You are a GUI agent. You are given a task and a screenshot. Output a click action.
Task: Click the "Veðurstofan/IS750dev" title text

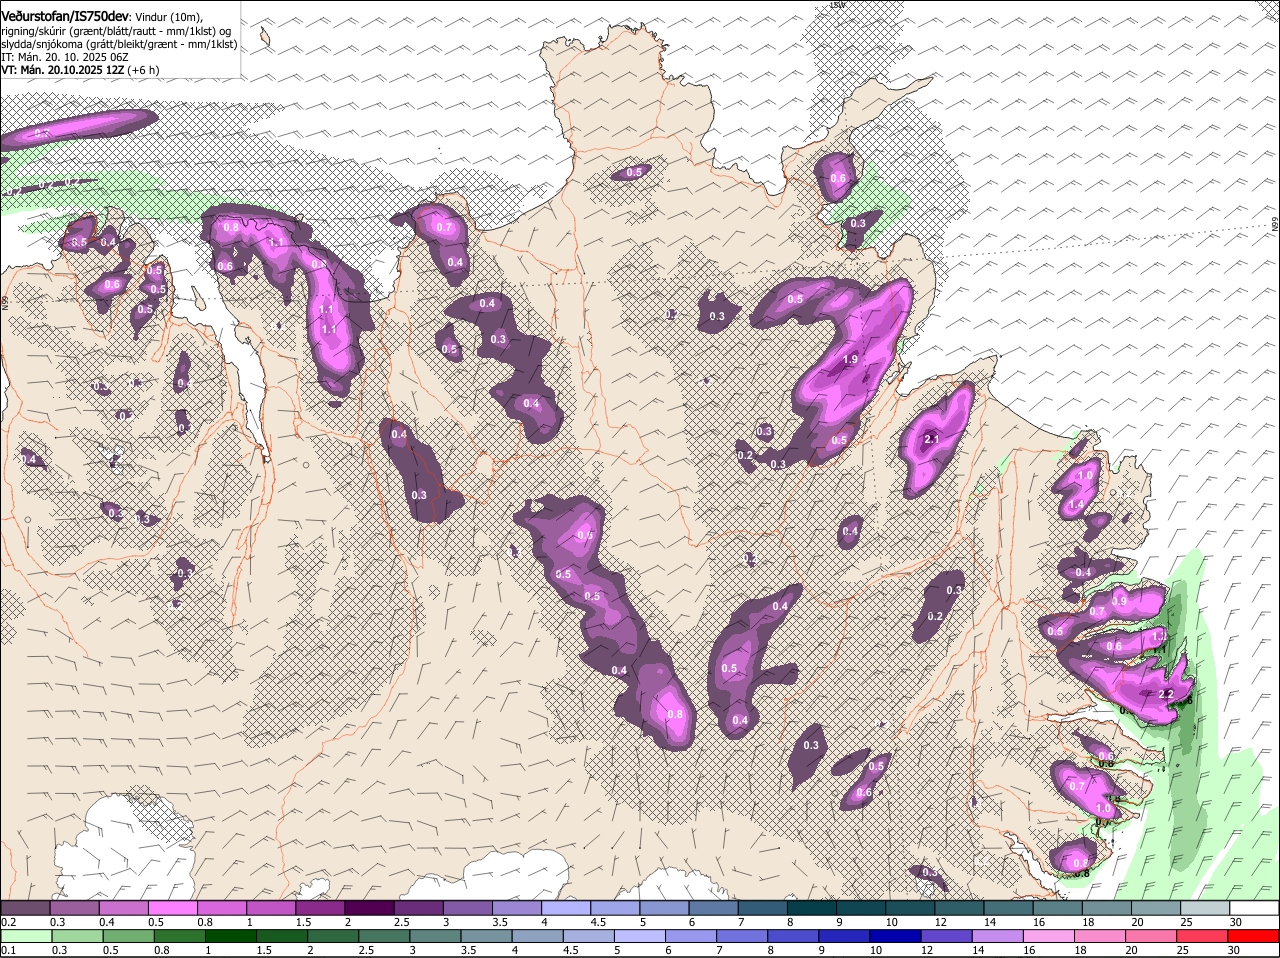[65, 15]
